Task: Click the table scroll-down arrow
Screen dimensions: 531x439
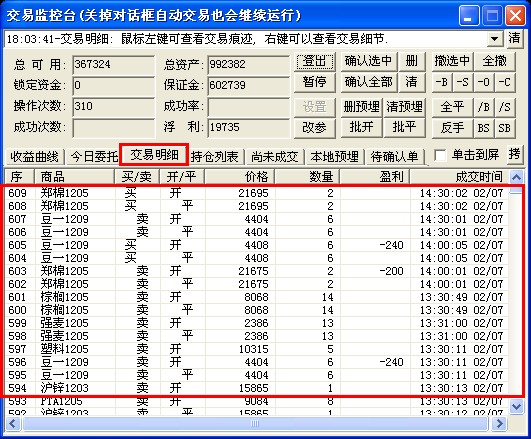Action: pos(516,407)
